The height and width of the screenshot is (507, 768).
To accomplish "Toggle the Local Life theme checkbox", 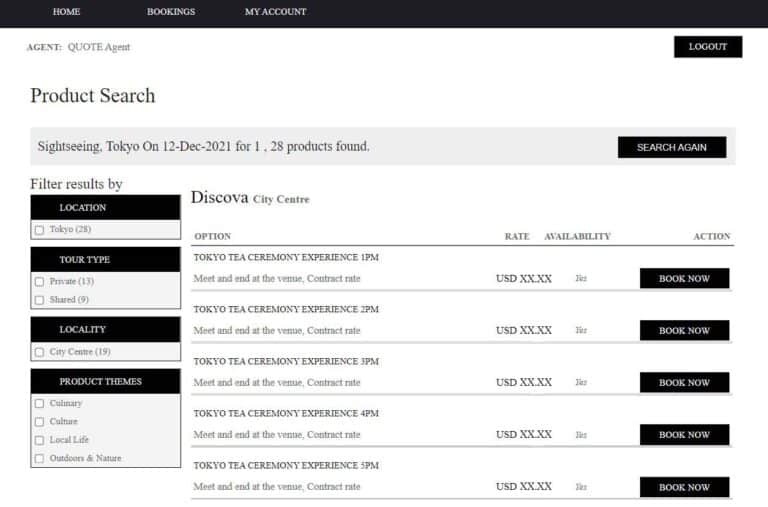I will click(40, 440).
